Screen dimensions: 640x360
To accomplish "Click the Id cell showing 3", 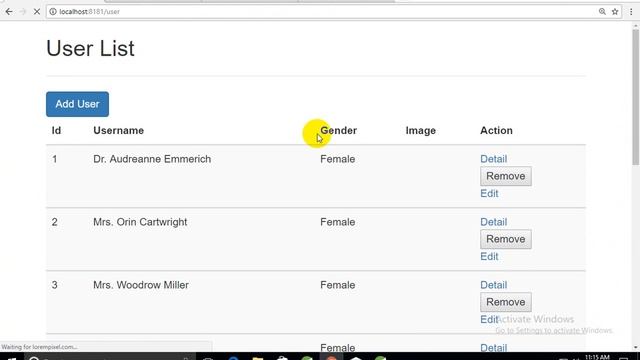I will coord(55,285).
